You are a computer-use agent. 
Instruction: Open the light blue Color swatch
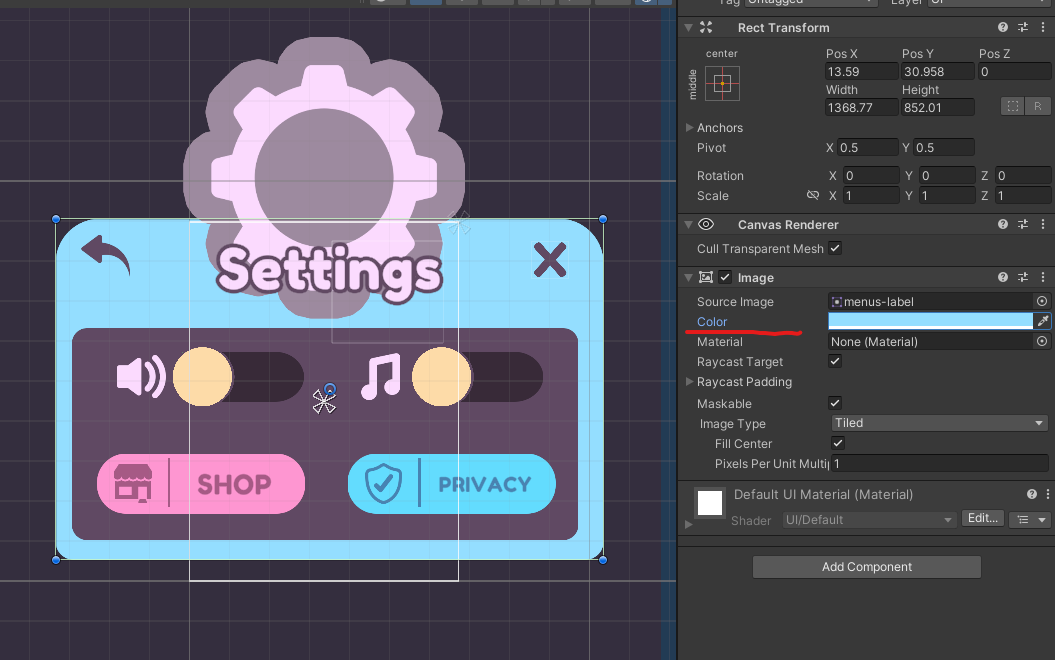[x=930, y=321]
